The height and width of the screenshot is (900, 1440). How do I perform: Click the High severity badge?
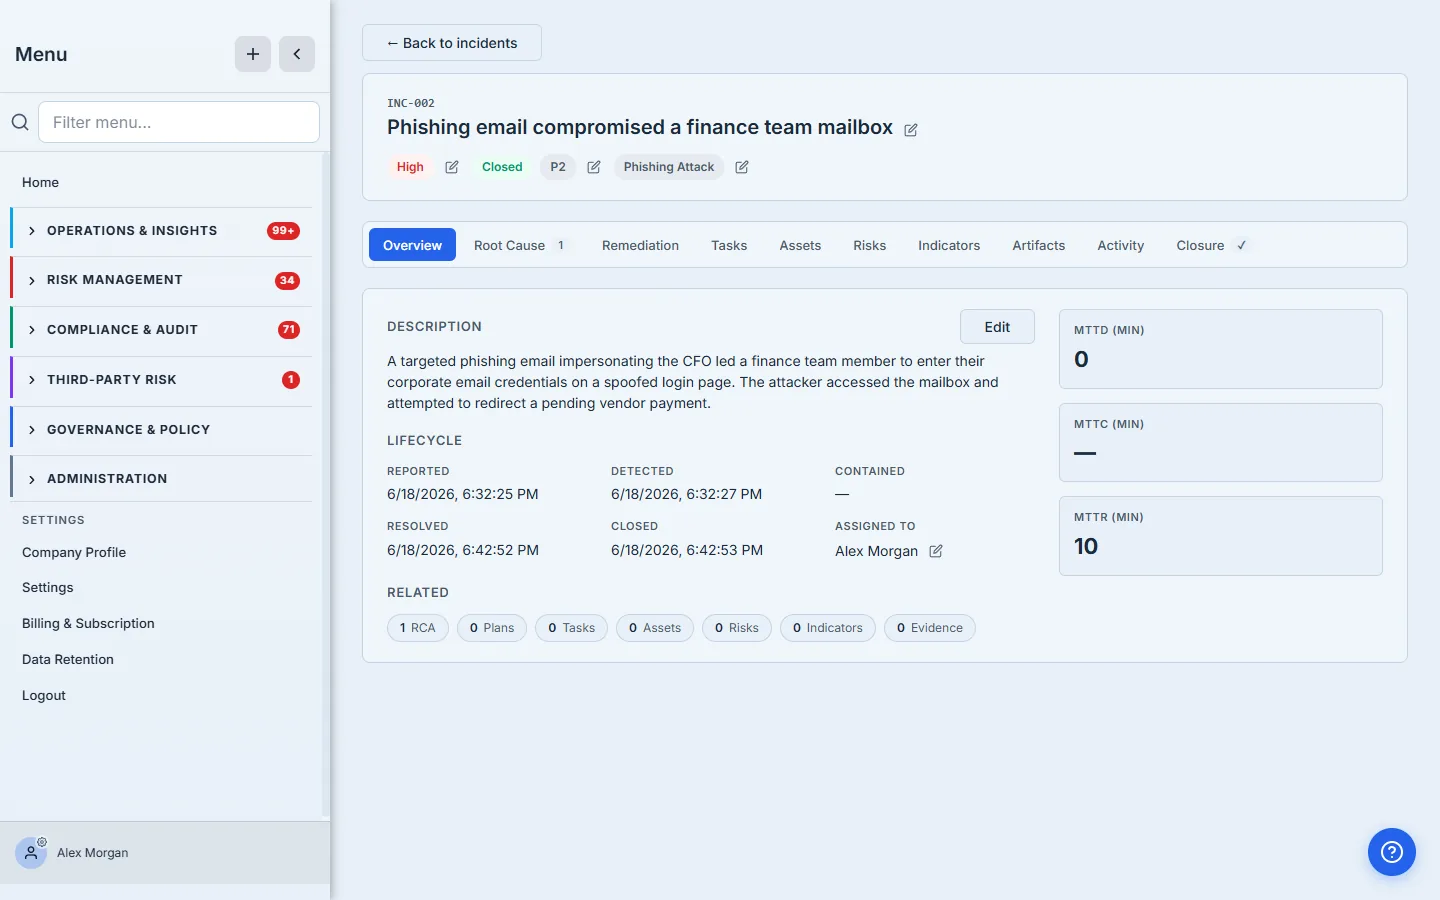[410, 167]
